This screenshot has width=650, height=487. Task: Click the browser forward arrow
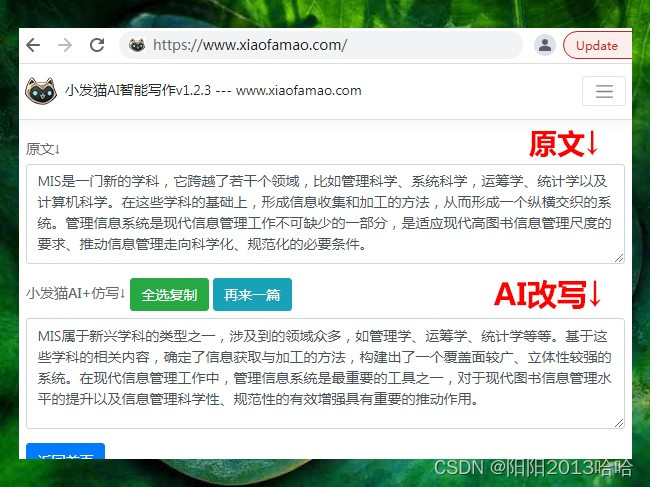pyautogui.click(x=65, y=45)
